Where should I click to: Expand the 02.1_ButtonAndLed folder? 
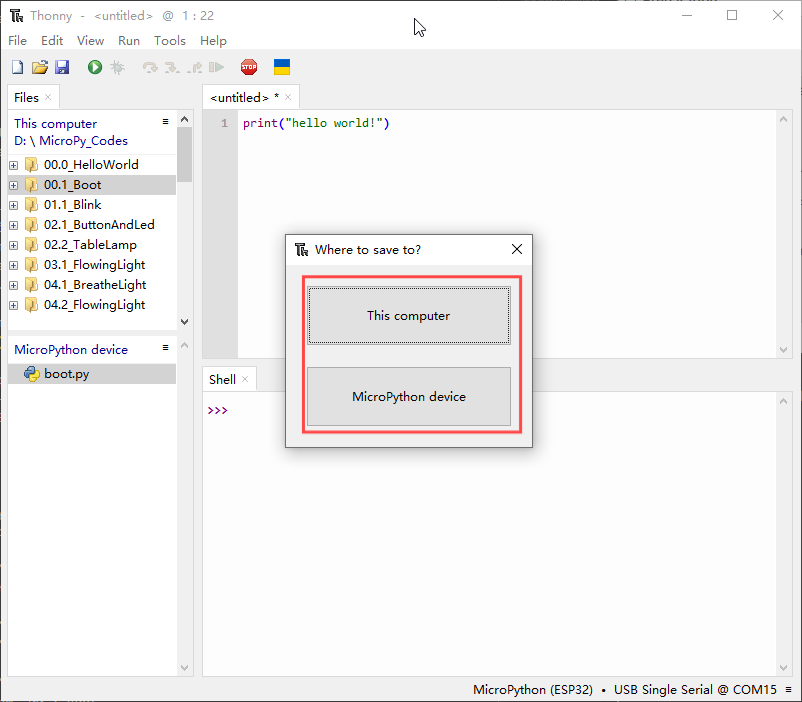tap(14, 225)
